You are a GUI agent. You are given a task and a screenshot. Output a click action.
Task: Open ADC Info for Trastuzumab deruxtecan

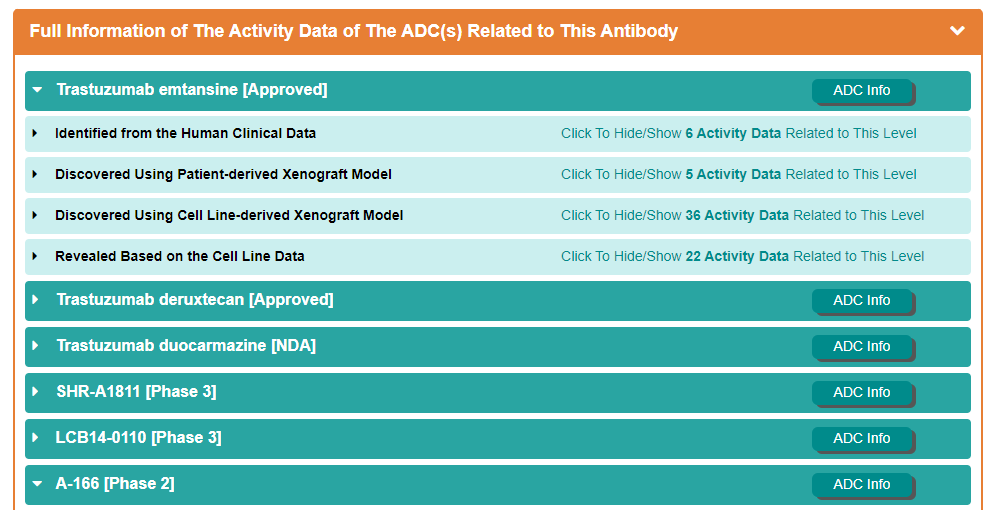tap(861, 301)
